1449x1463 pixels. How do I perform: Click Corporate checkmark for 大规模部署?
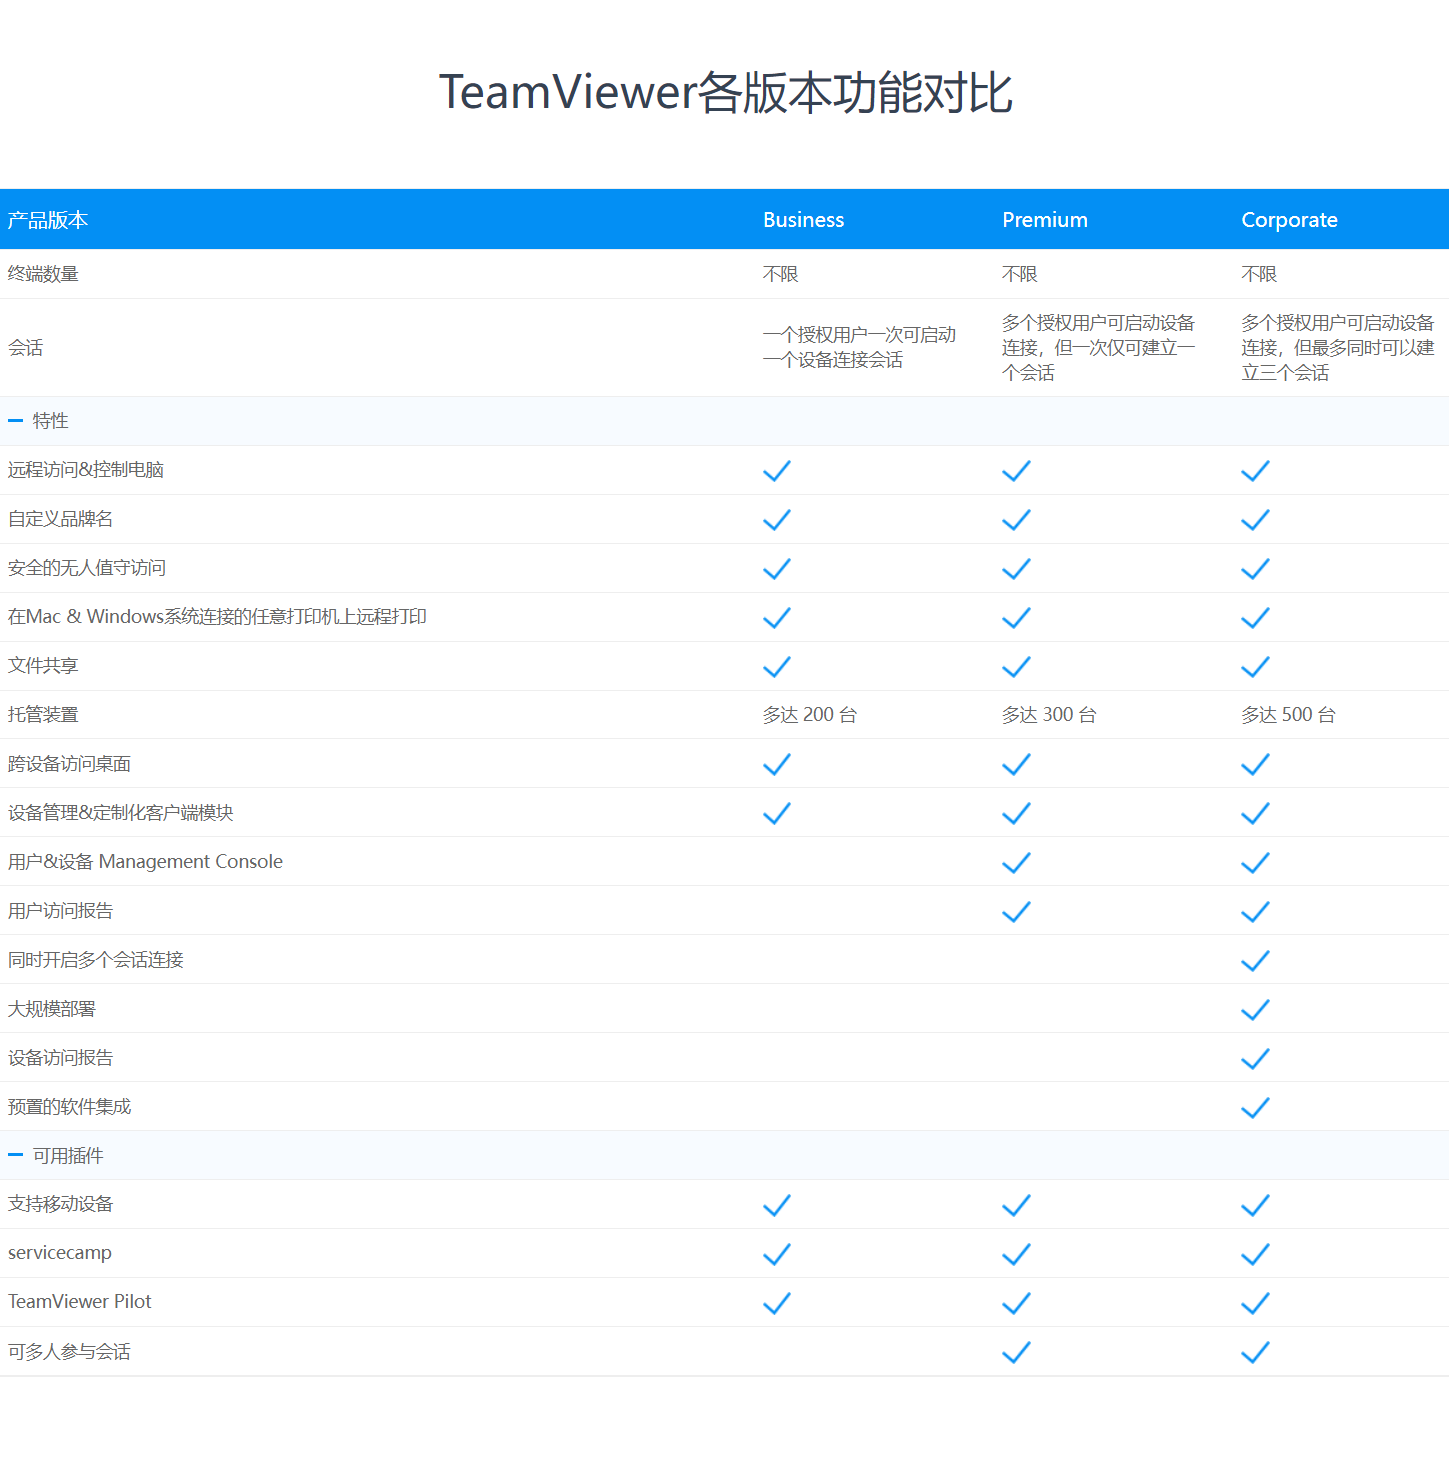point(1255,1009)
